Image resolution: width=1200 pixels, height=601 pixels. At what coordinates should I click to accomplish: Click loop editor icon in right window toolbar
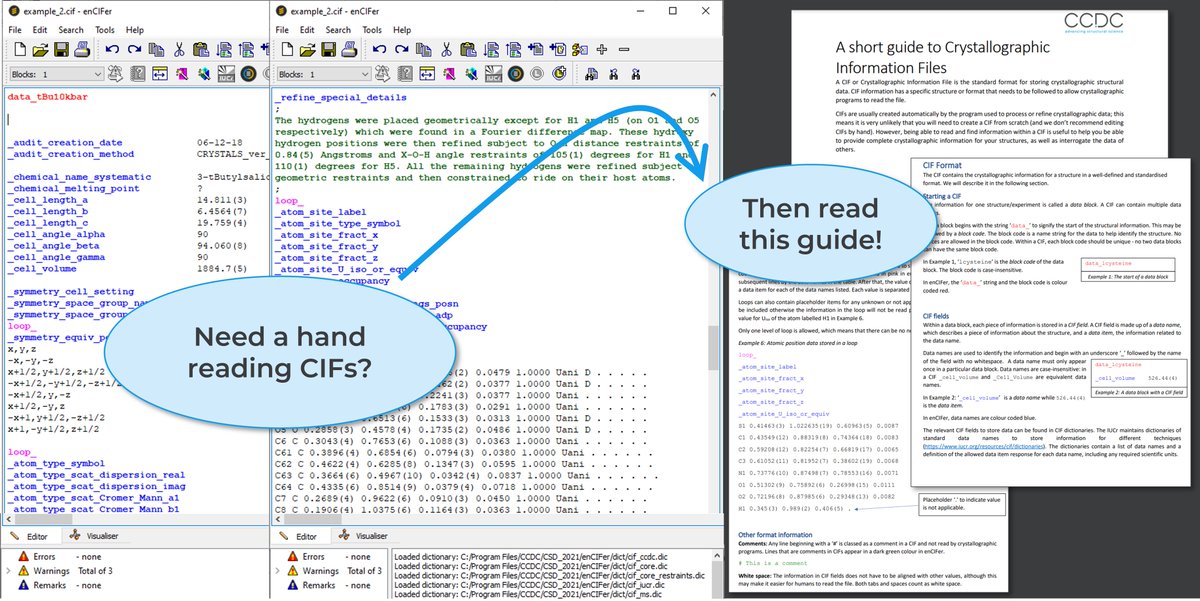coord(427,74)
